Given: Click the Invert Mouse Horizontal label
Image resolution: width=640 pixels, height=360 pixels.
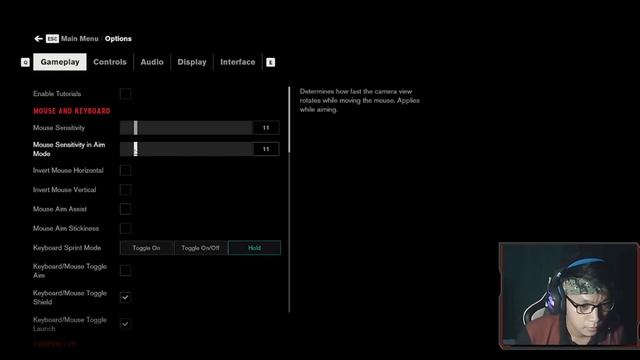Looking at the screenshot, I should click(68, 170).
